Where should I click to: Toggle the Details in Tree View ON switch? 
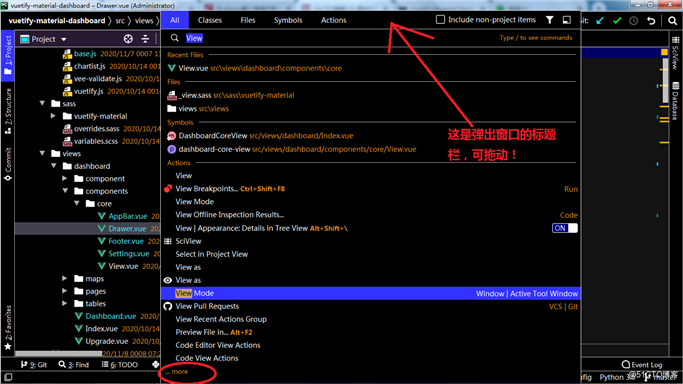pos(565,228)
